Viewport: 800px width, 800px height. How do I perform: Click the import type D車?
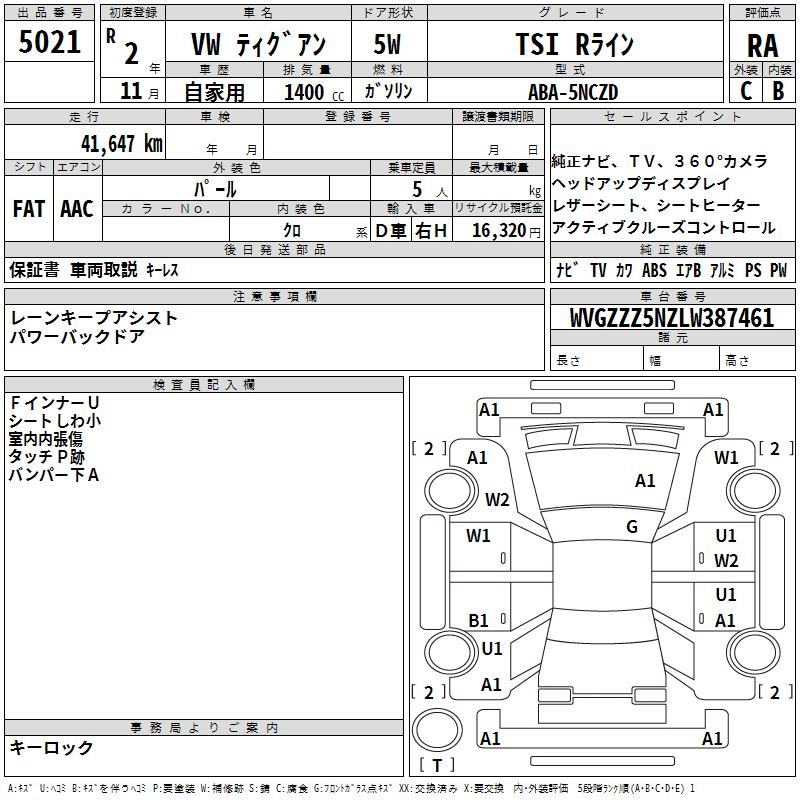coord(391,231)
